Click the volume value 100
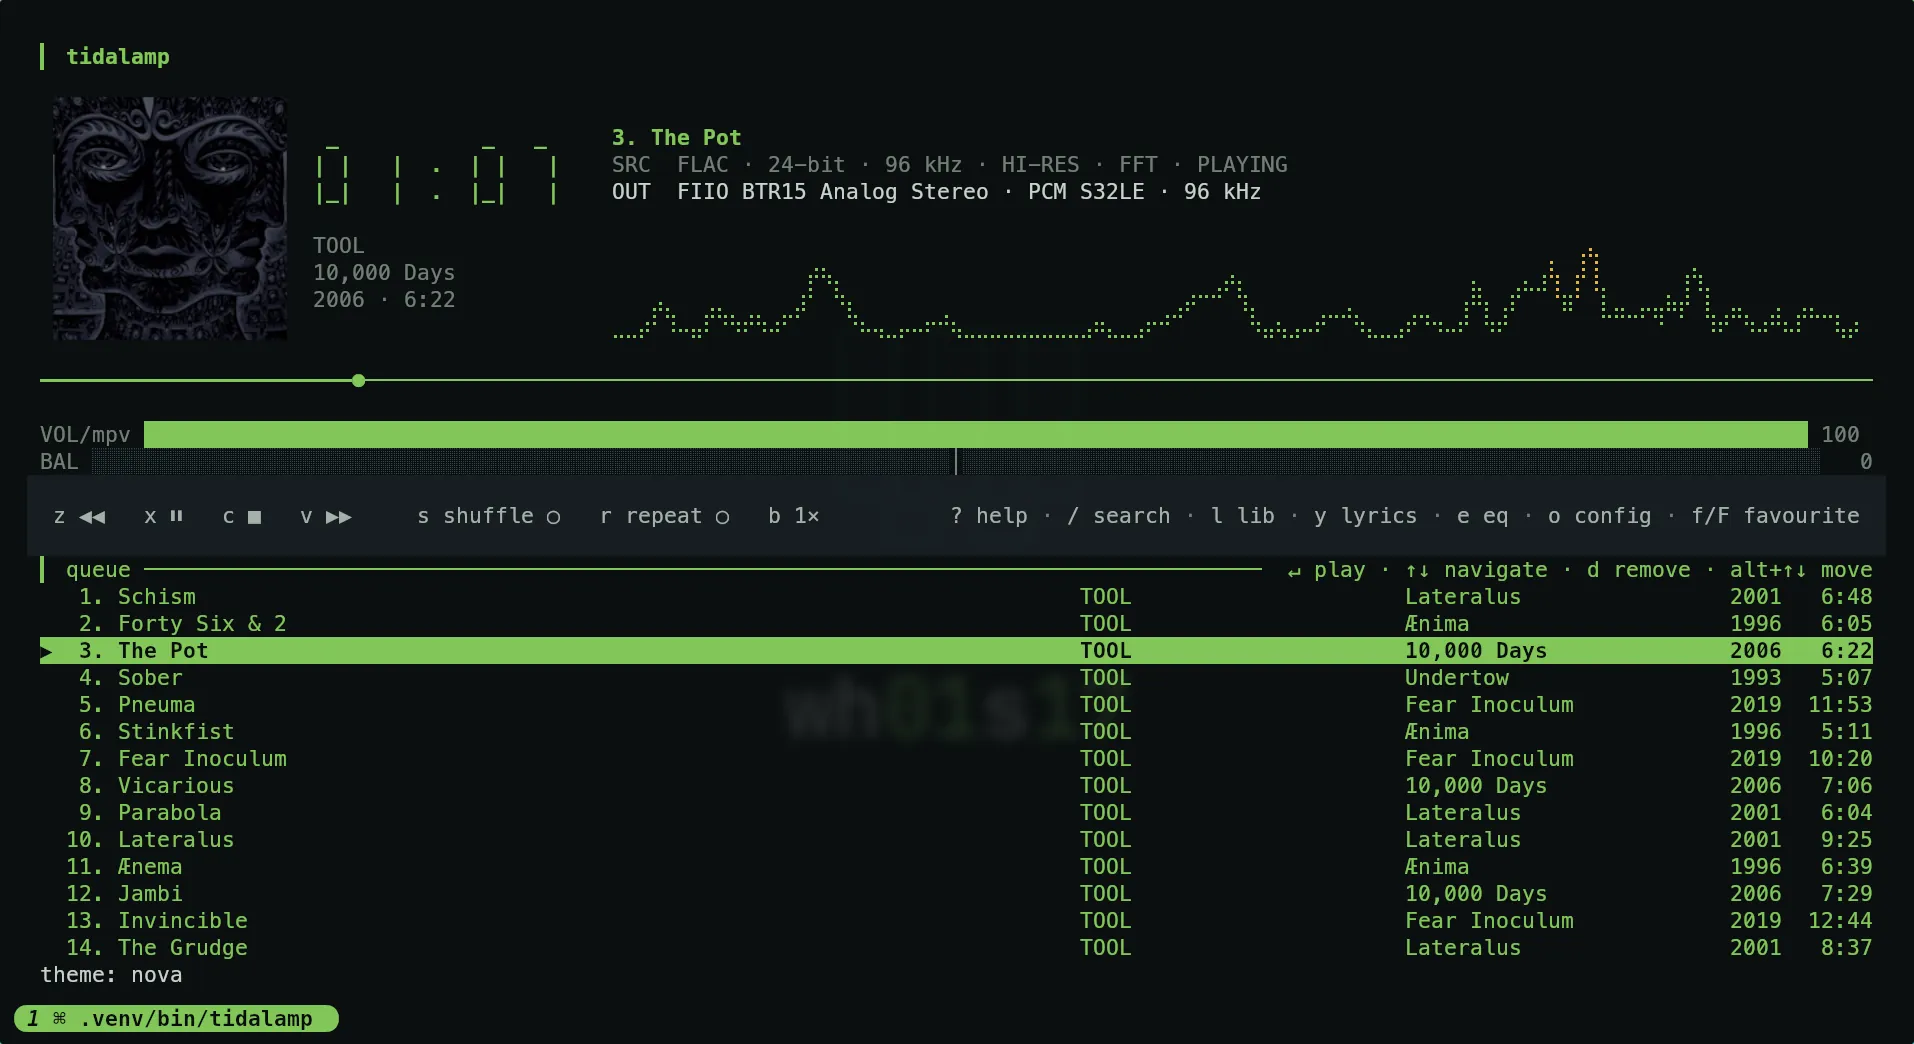The width and height of the screenshot is (1914, 1044). tap(1840, 434)
